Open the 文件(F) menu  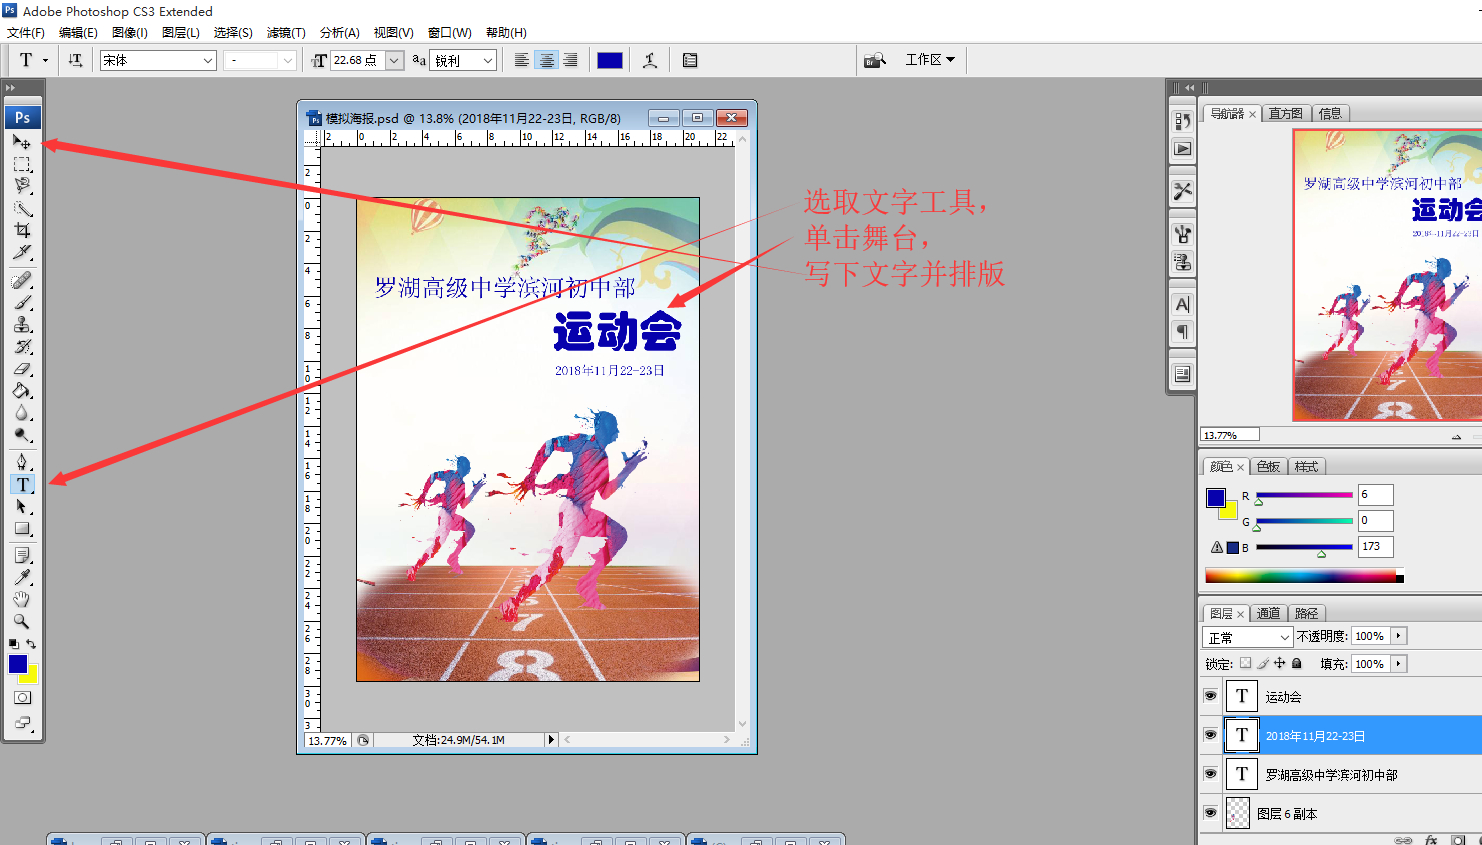click(x=26, y=33)
